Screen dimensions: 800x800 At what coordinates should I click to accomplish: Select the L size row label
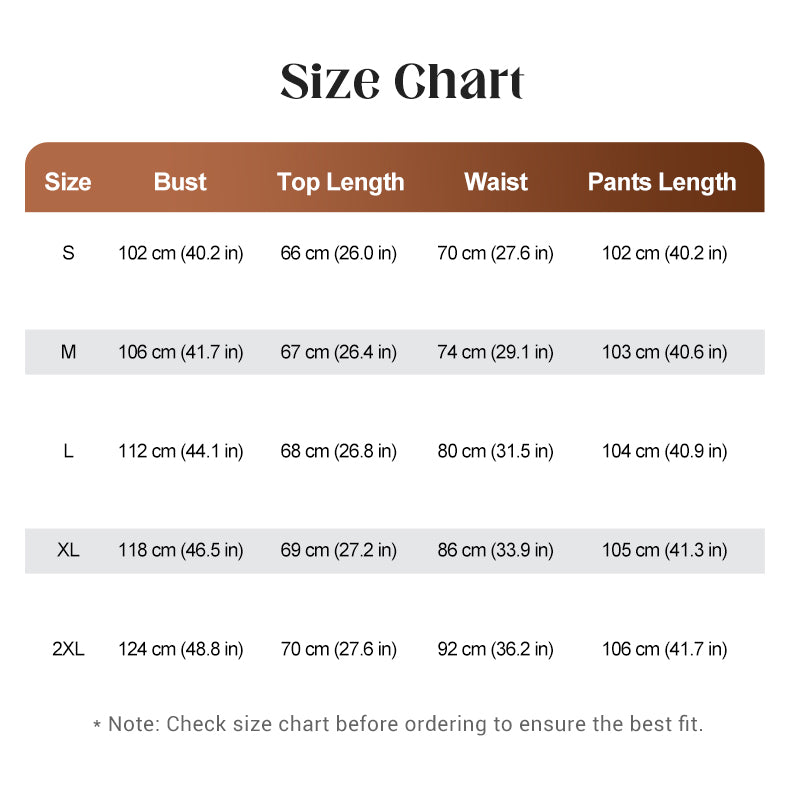pyautogui.click(x=68, y=451)
